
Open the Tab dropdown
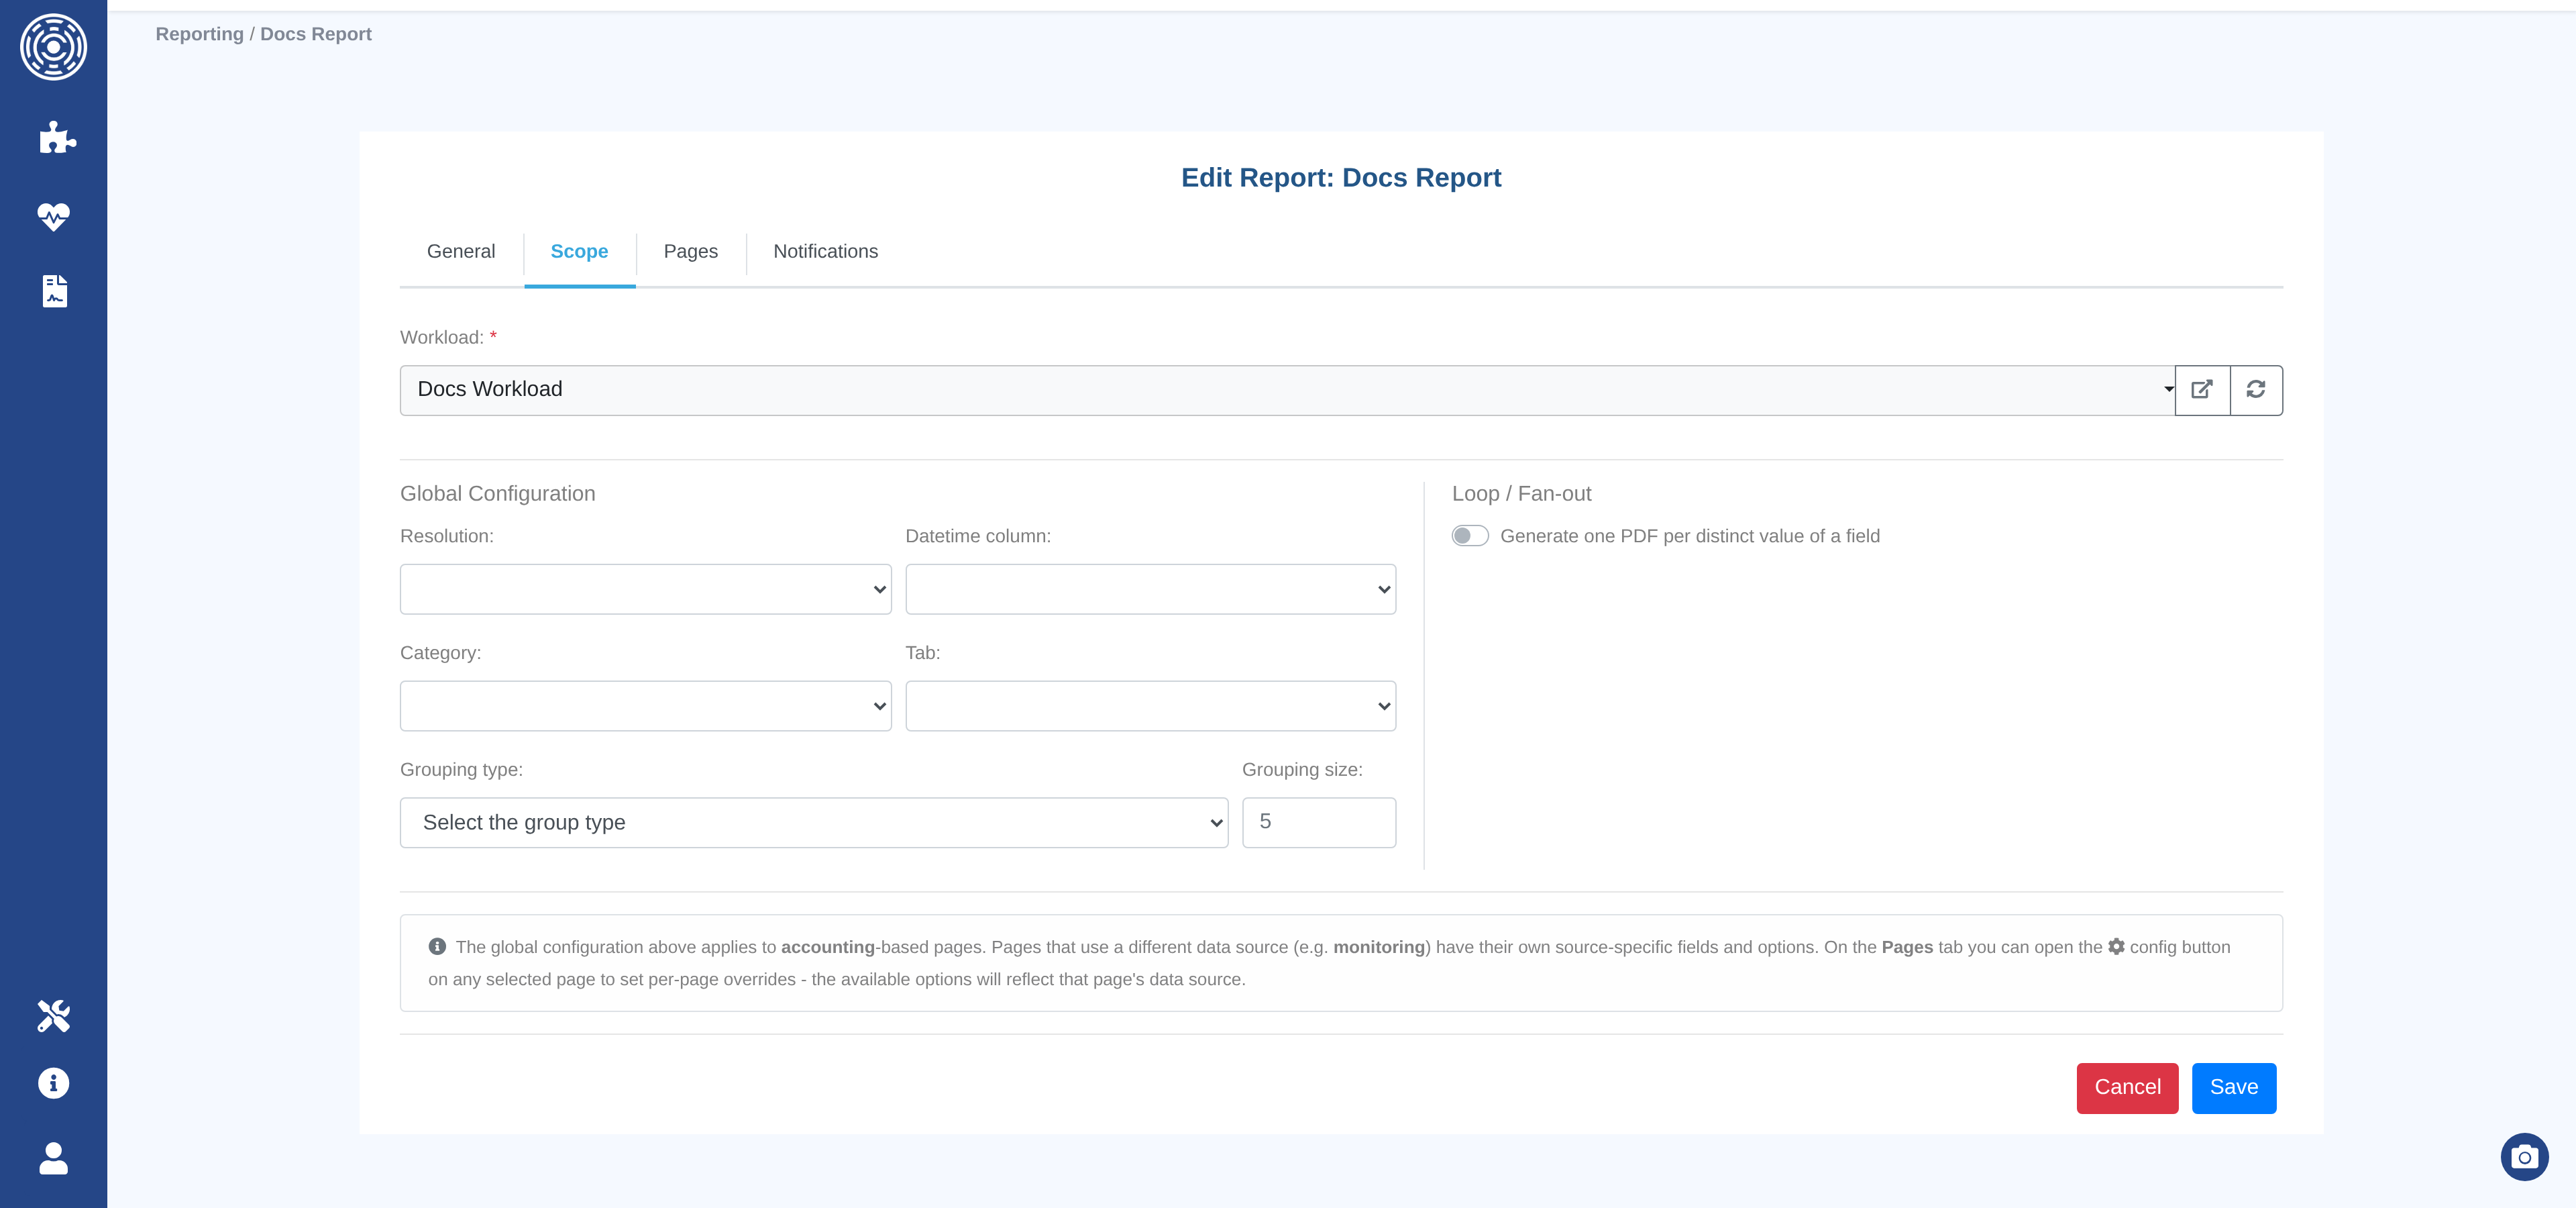pos(1150,706)
